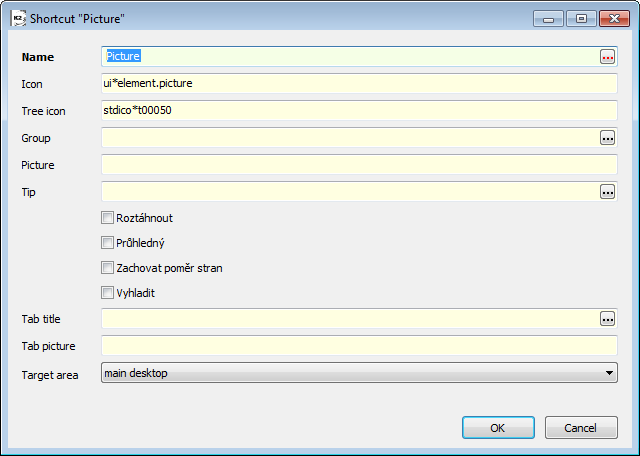The width and height of the screenshot is (640, 456).
Task: Enable the Roztáhnout checkbox
Action: pyautogui.click(x=107, y=218)
